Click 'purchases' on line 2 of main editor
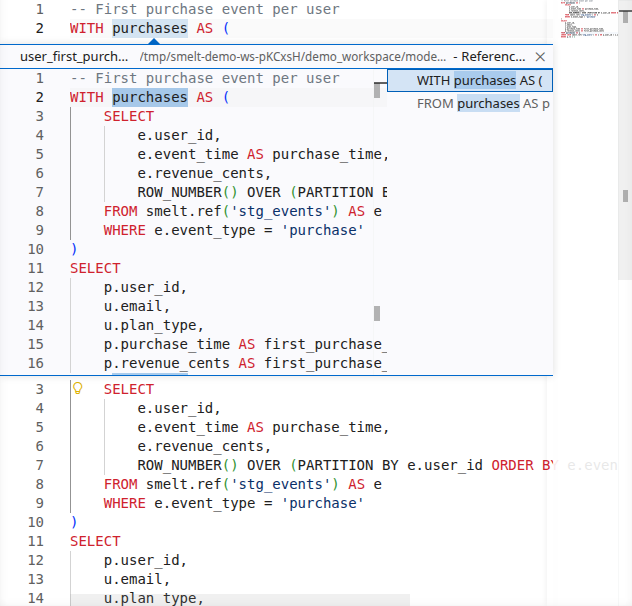The image size is (632, 606). coord(149,28)
